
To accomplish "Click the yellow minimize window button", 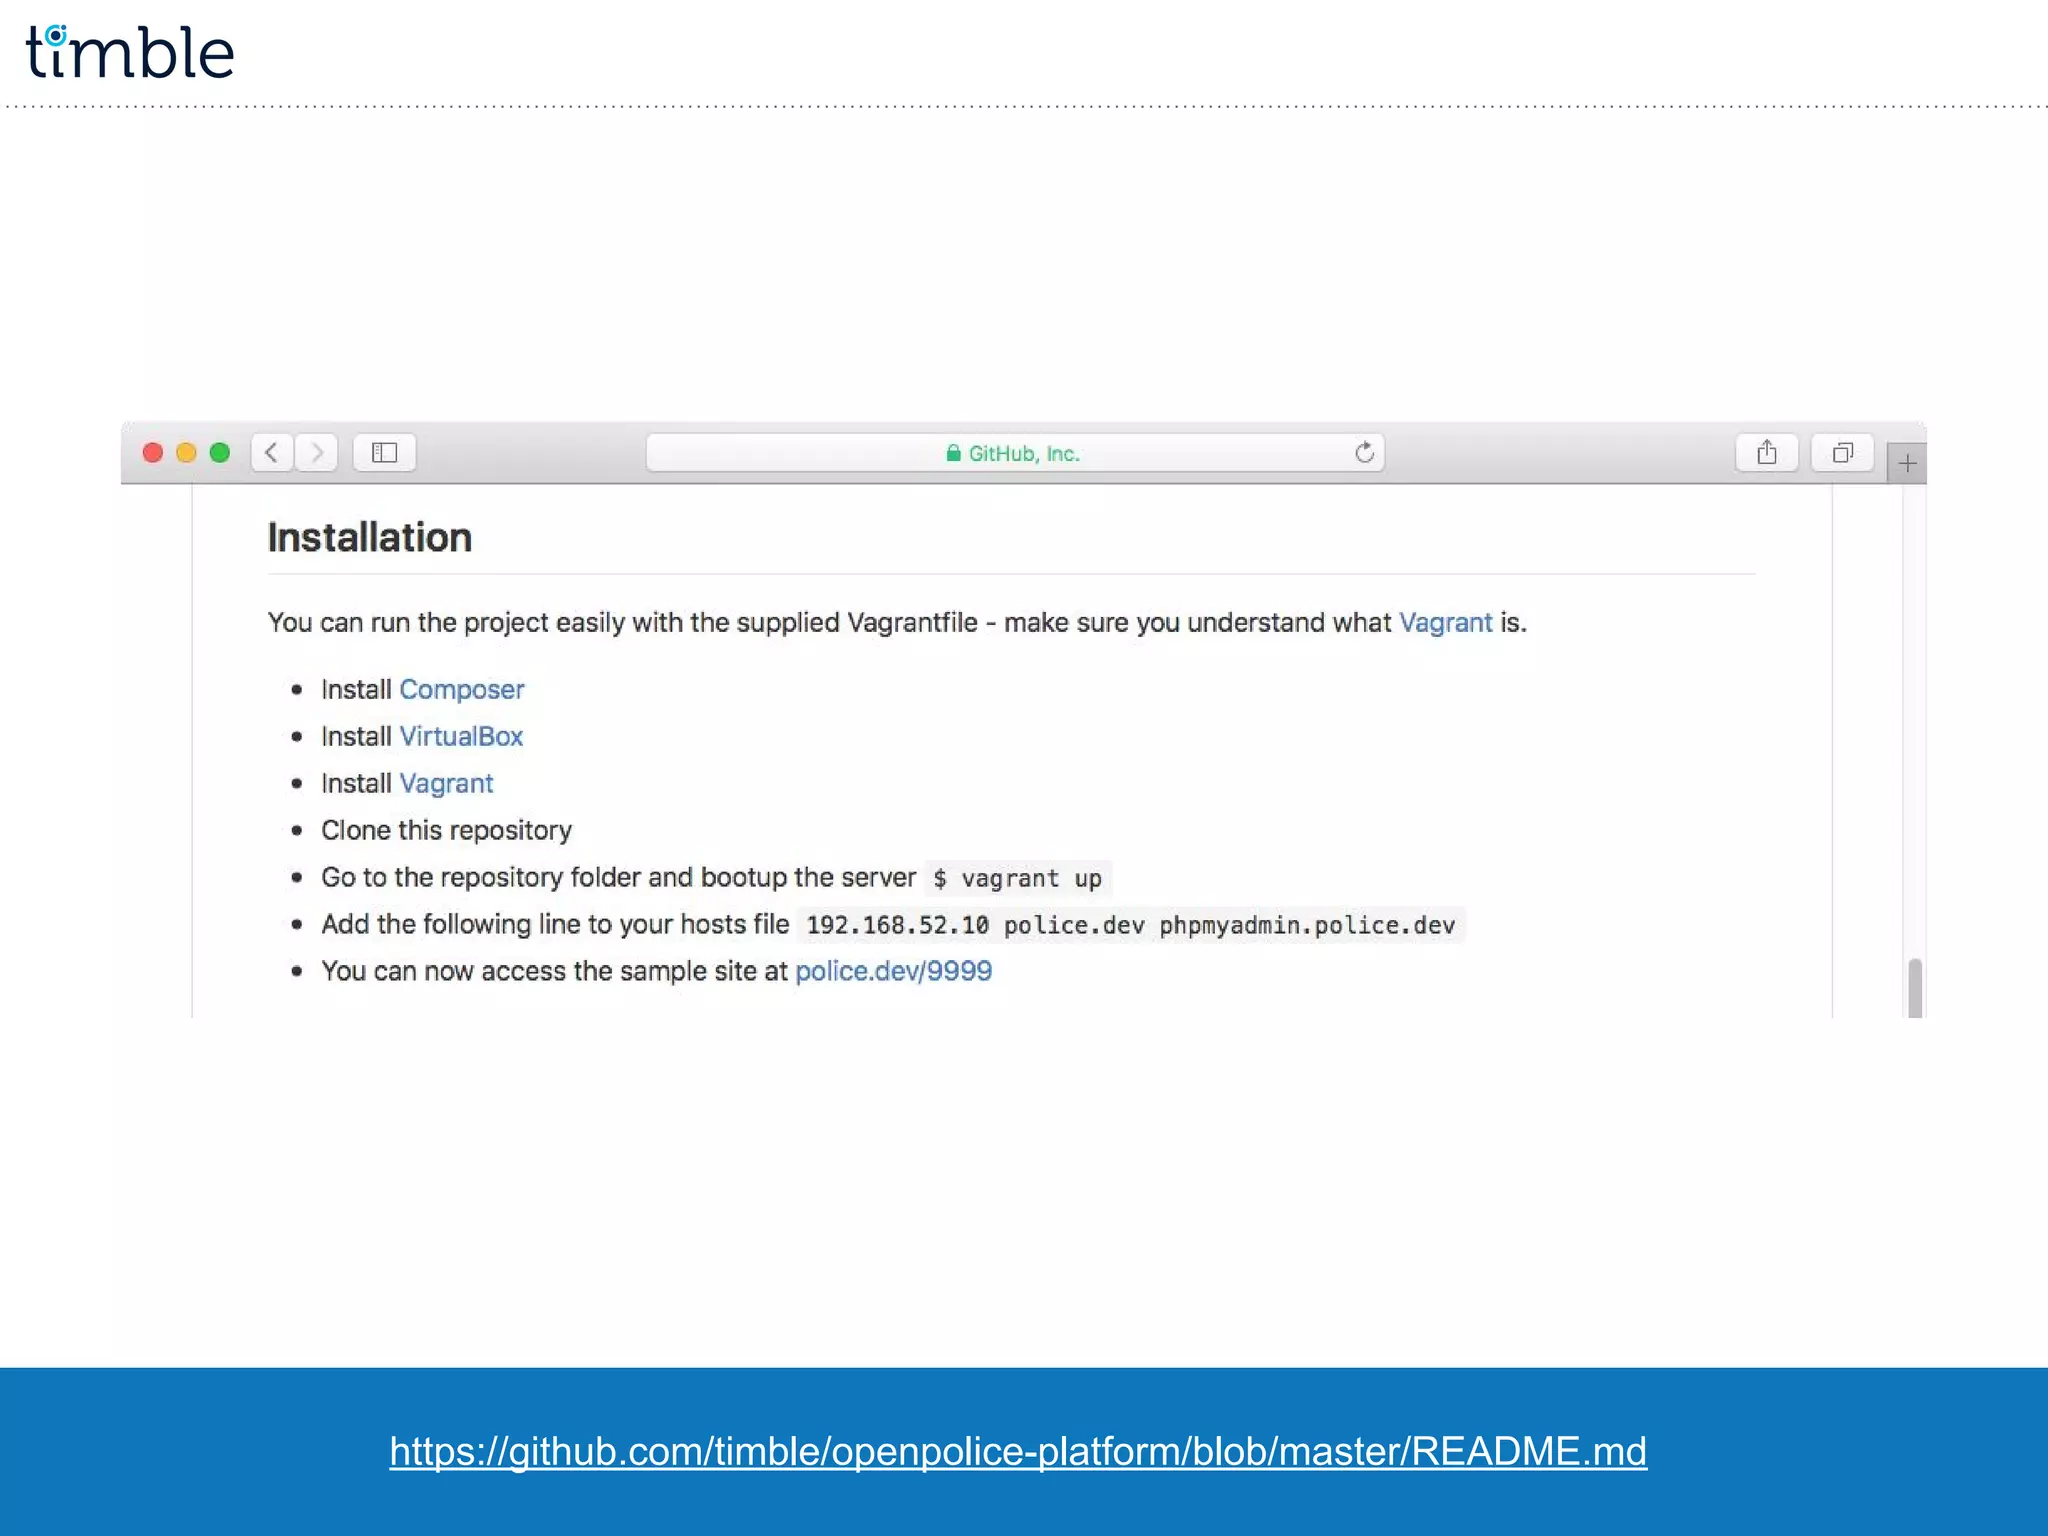I will (x=186, y=453).
